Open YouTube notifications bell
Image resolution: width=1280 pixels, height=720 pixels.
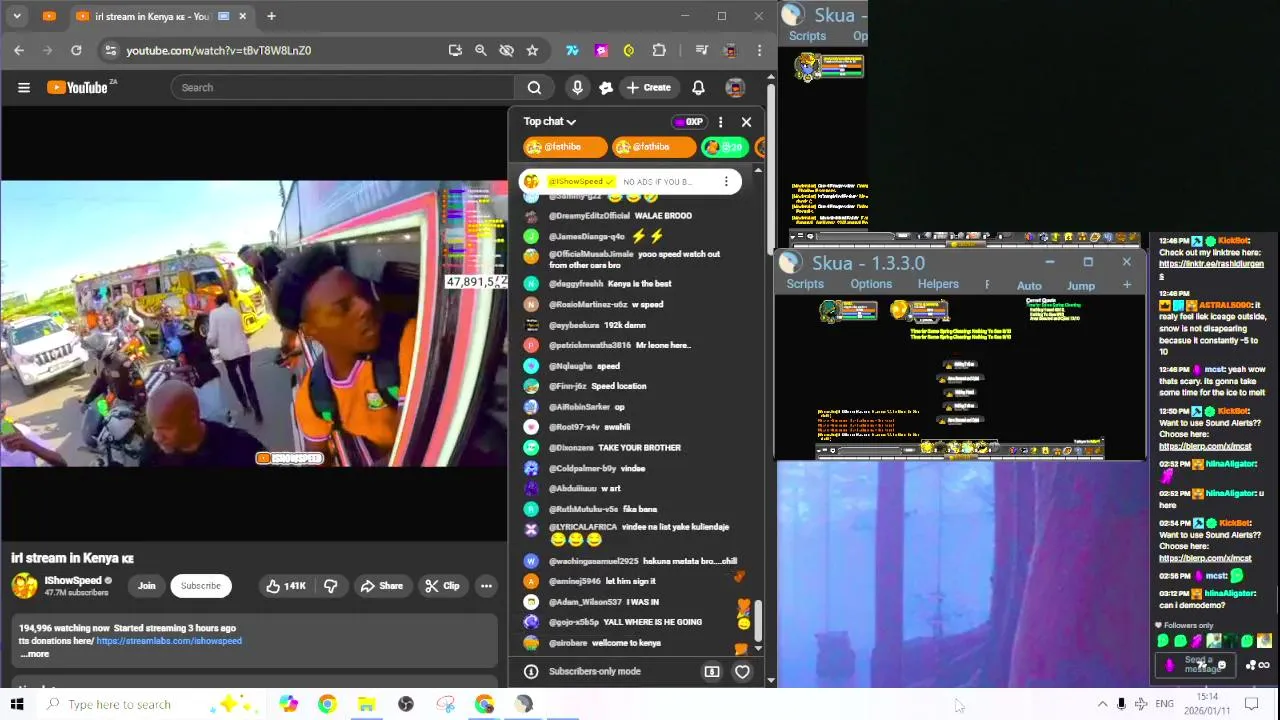click(698, 88)
